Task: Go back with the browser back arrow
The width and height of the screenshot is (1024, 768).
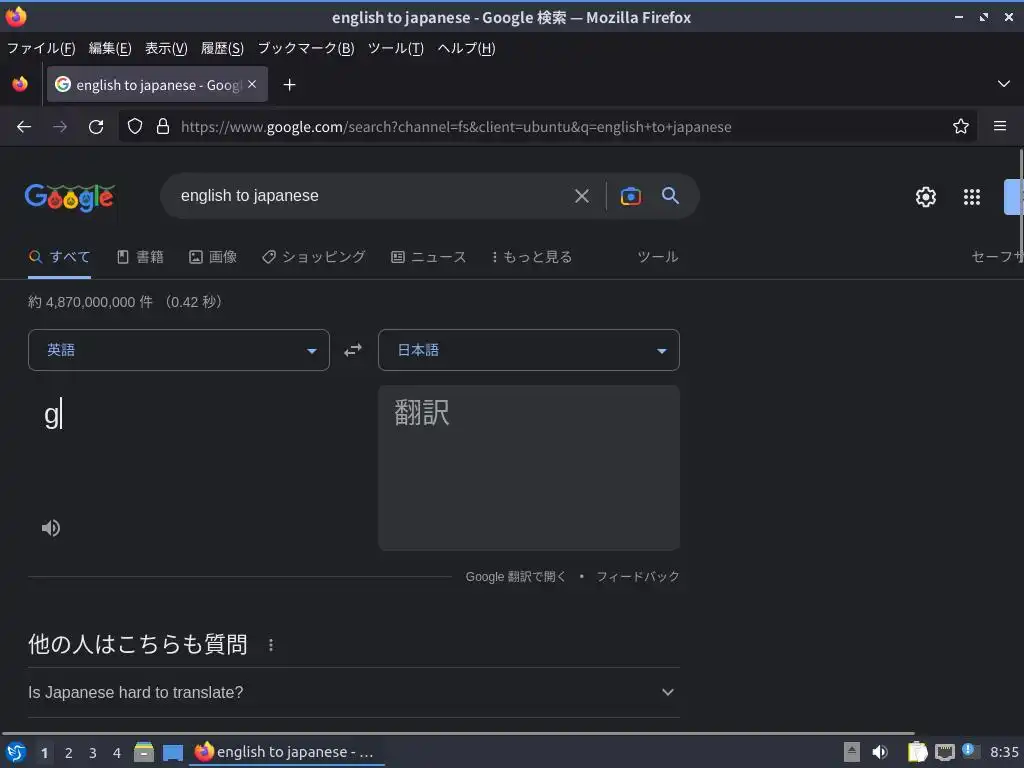Action: [x=24, y=127]
